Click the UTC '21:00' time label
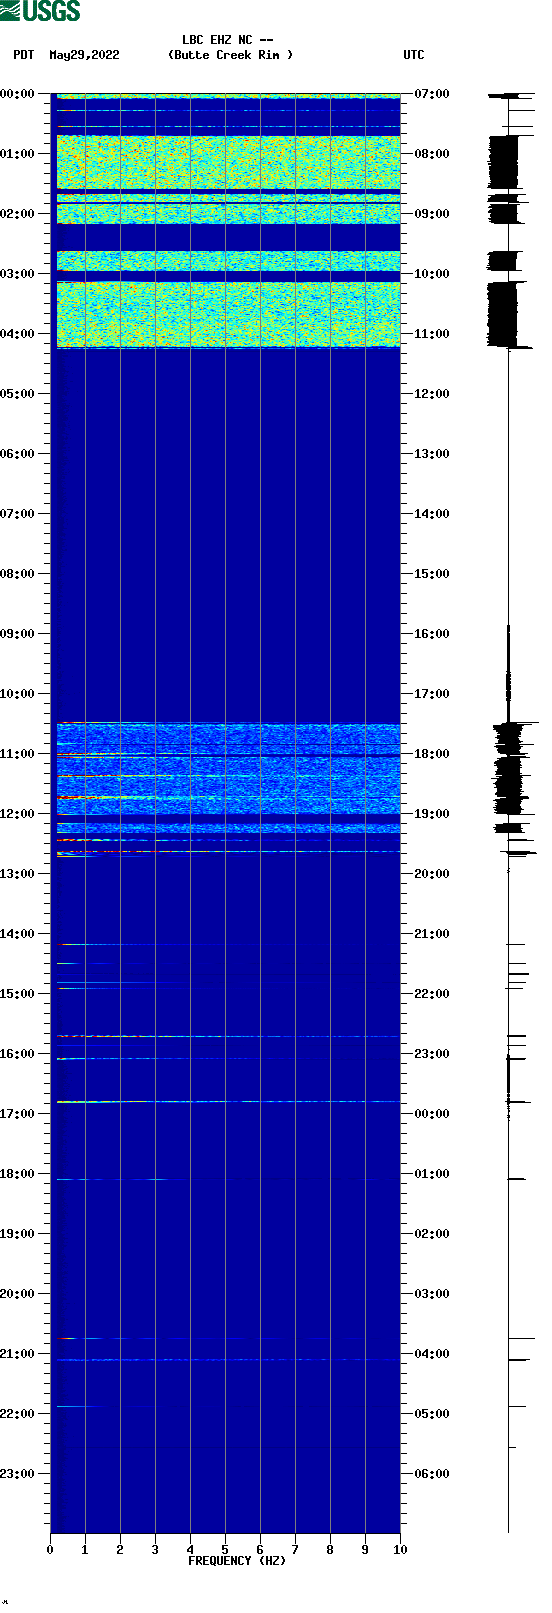 coord(432,934)
